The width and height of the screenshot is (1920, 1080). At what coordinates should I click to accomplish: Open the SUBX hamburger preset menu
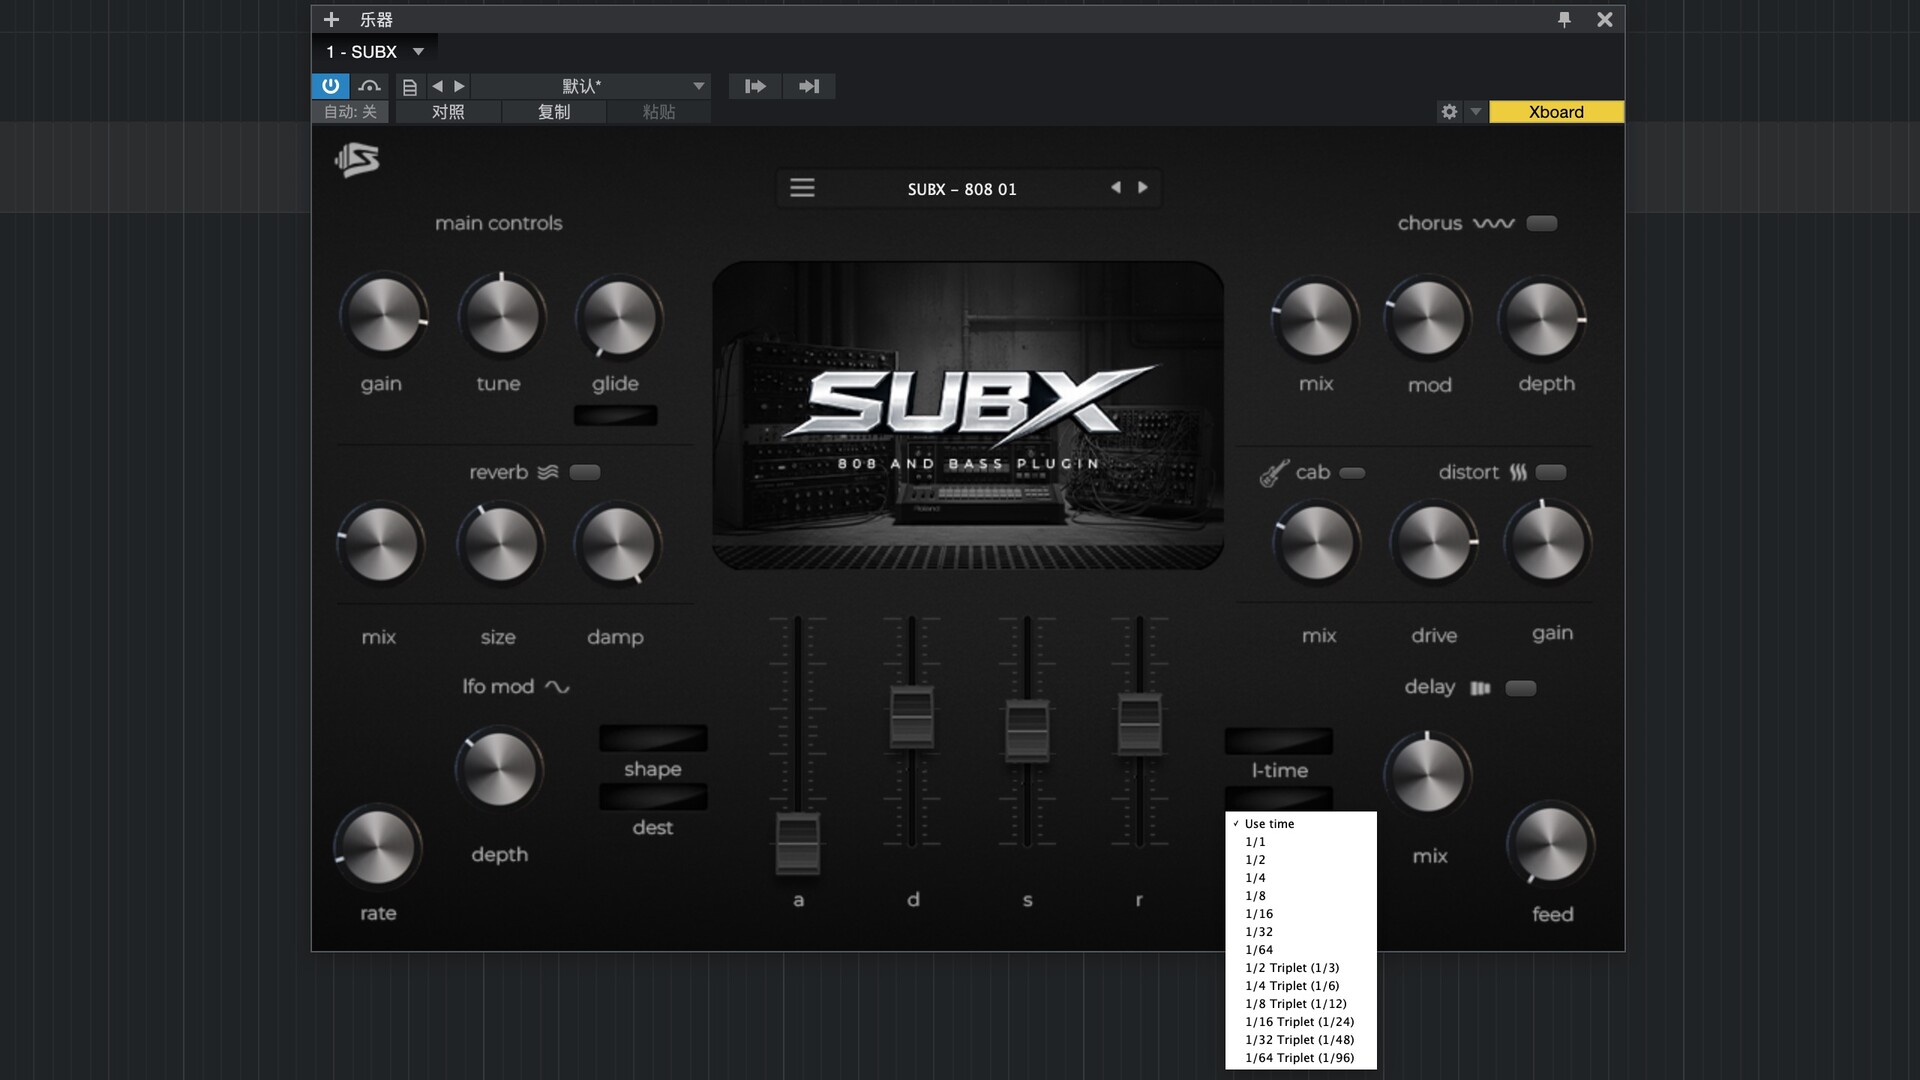802,188
